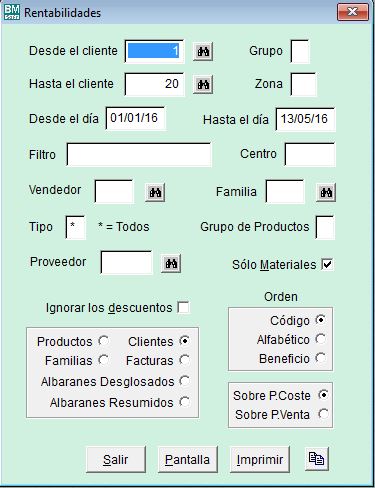
Task: Select Beneficio order radio button
Action: [x=321, y=358]
